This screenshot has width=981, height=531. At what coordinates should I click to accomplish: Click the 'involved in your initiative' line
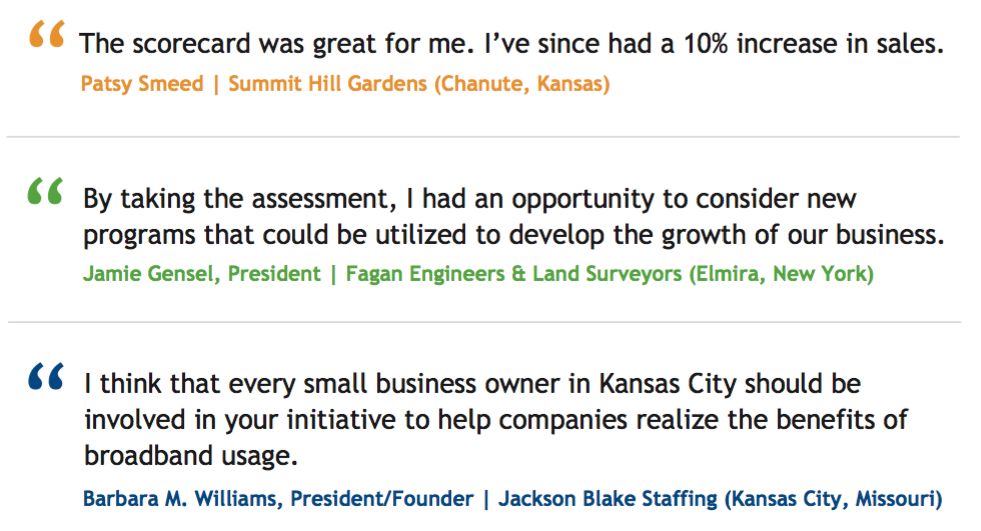point(496,420)
